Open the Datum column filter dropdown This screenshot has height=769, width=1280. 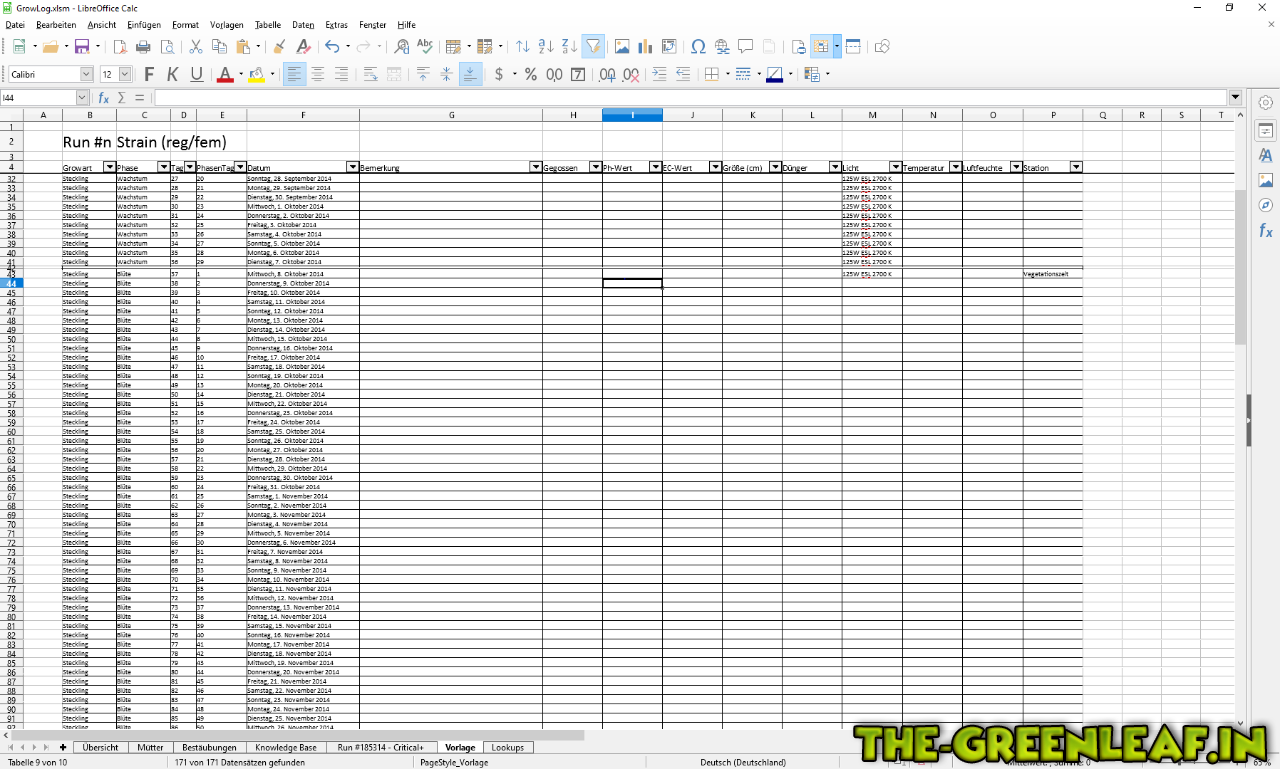click(x=352, y=167)
